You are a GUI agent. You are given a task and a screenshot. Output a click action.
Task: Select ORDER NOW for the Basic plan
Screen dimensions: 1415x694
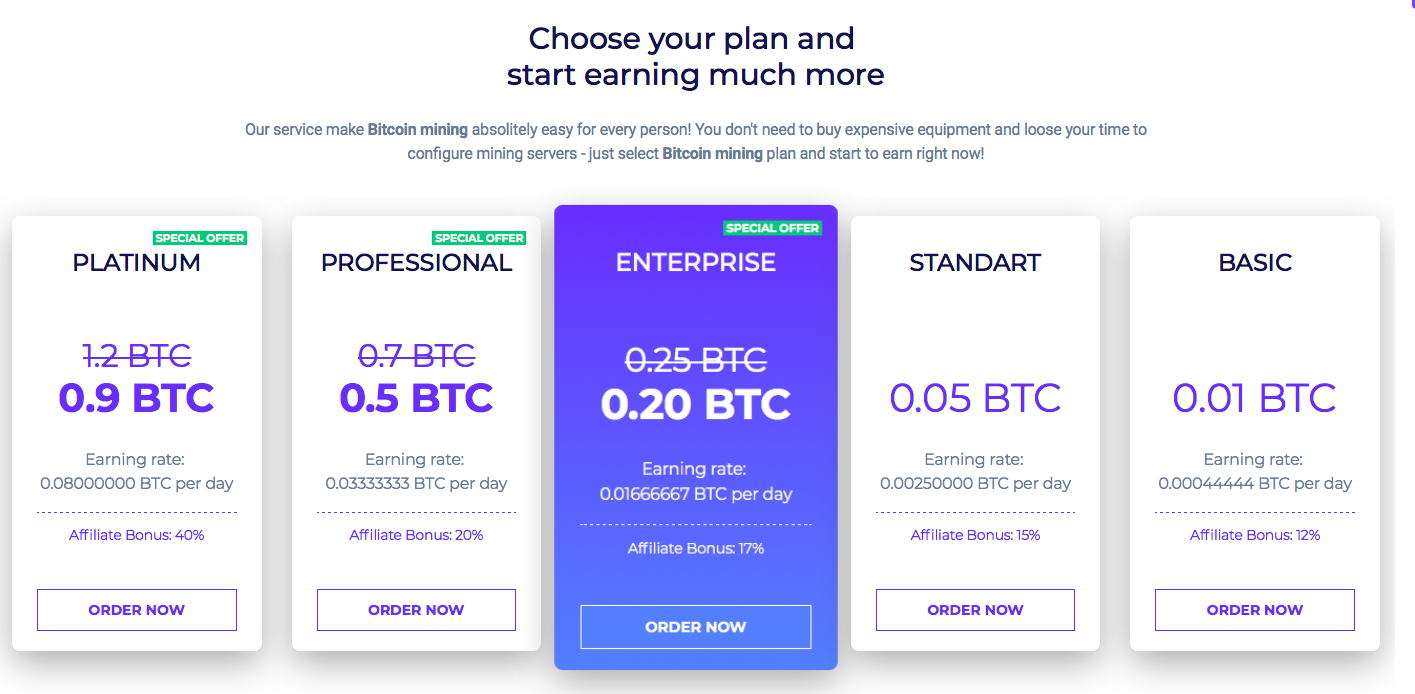tap(1254, 610)
